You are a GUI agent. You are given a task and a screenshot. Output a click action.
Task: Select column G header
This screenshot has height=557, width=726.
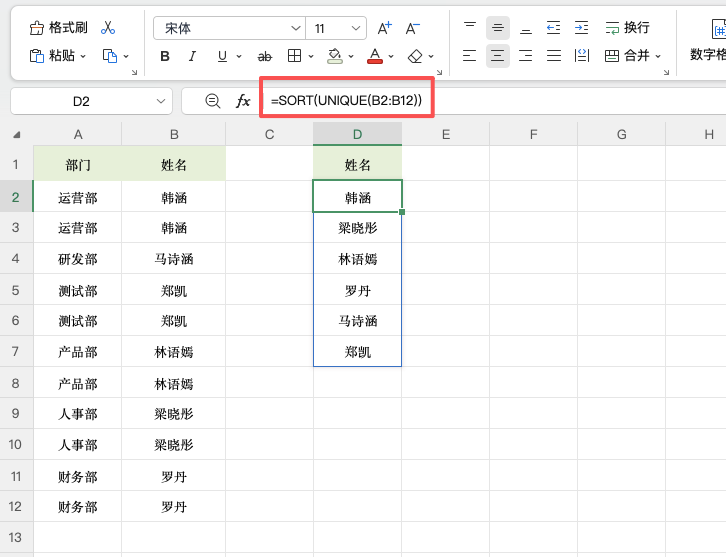pos(621,135)
